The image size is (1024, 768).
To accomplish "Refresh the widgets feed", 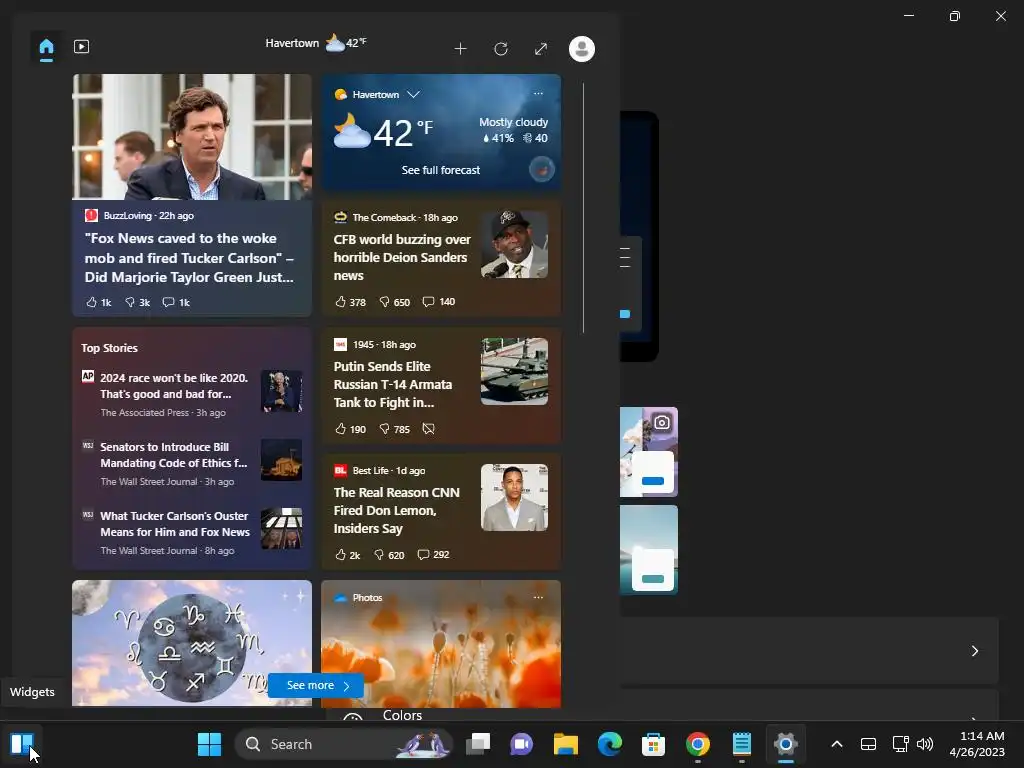I will point(501,49).
